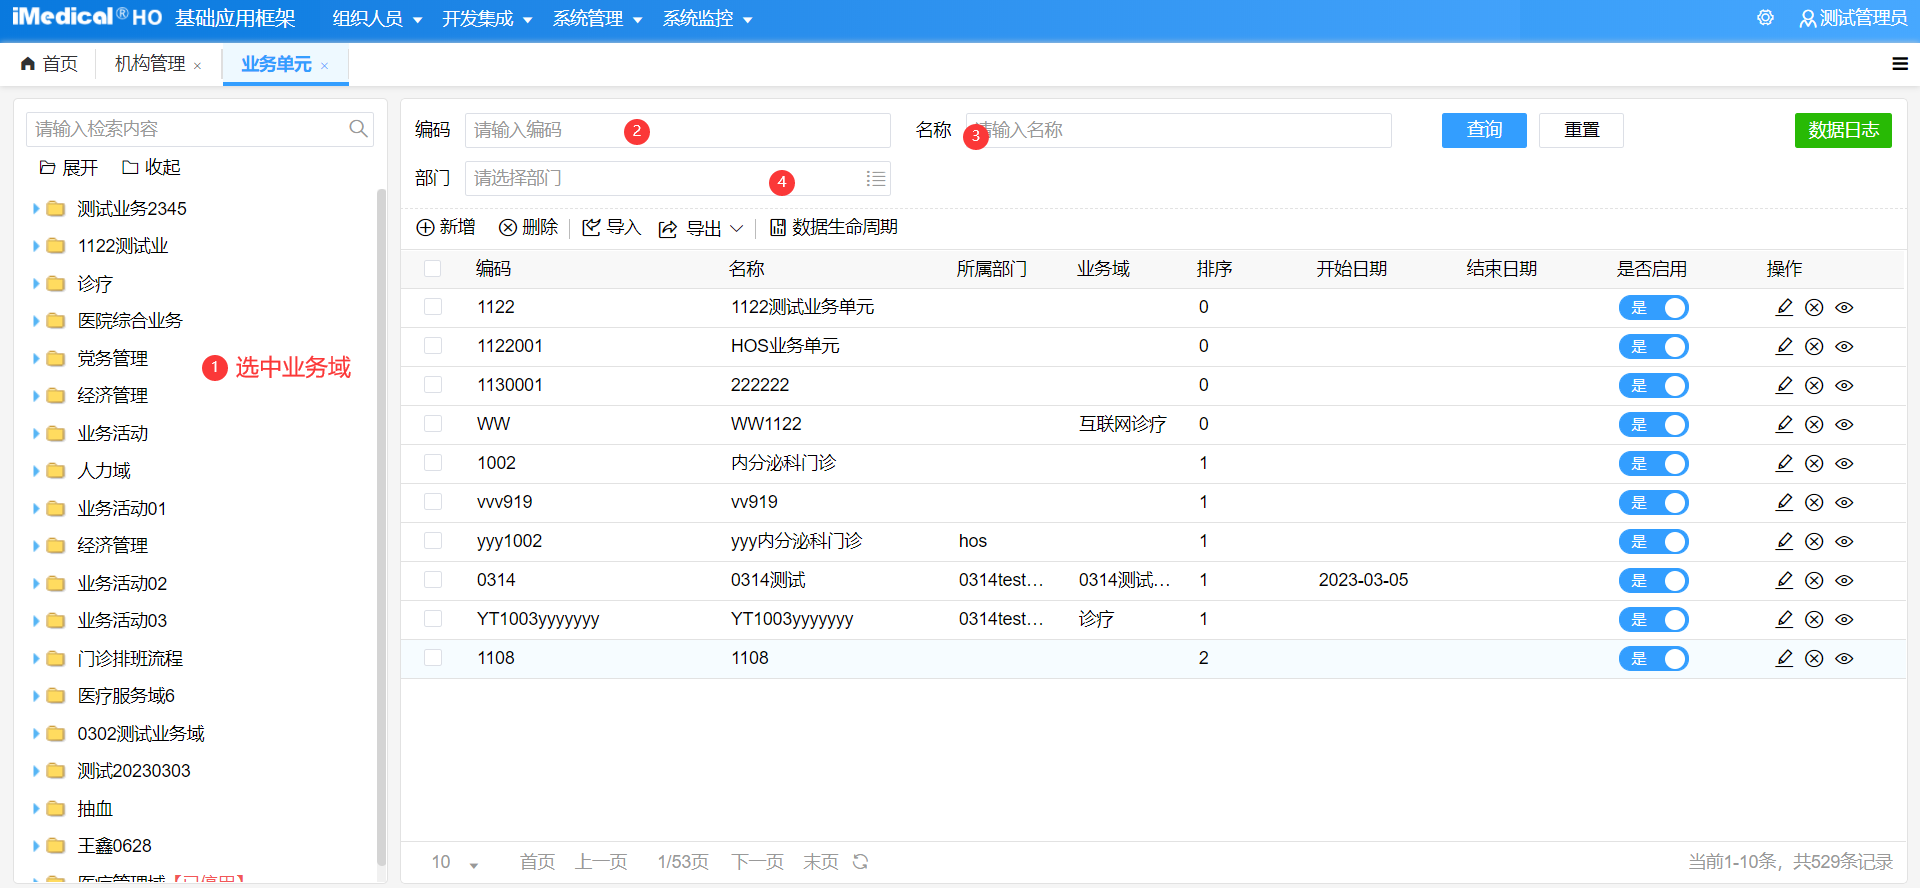Click the 导入 import icon
1920x888 pixels.
click(x=591, y=228)
